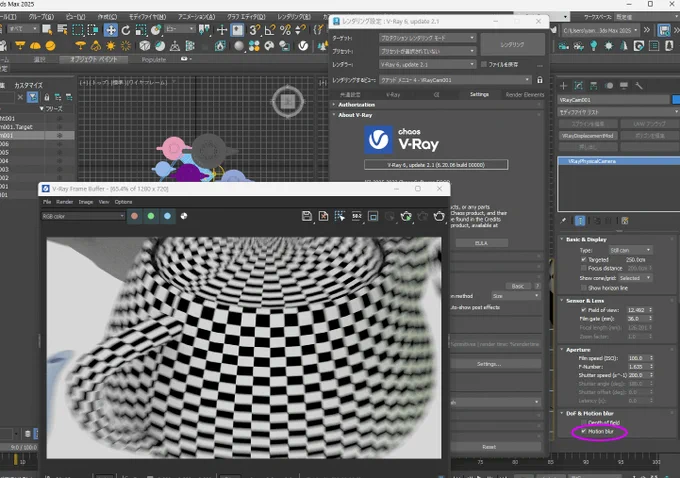680x478 pixels.
Task: Toggle the red channel in Frame Buffer
Action: point(134,216)
